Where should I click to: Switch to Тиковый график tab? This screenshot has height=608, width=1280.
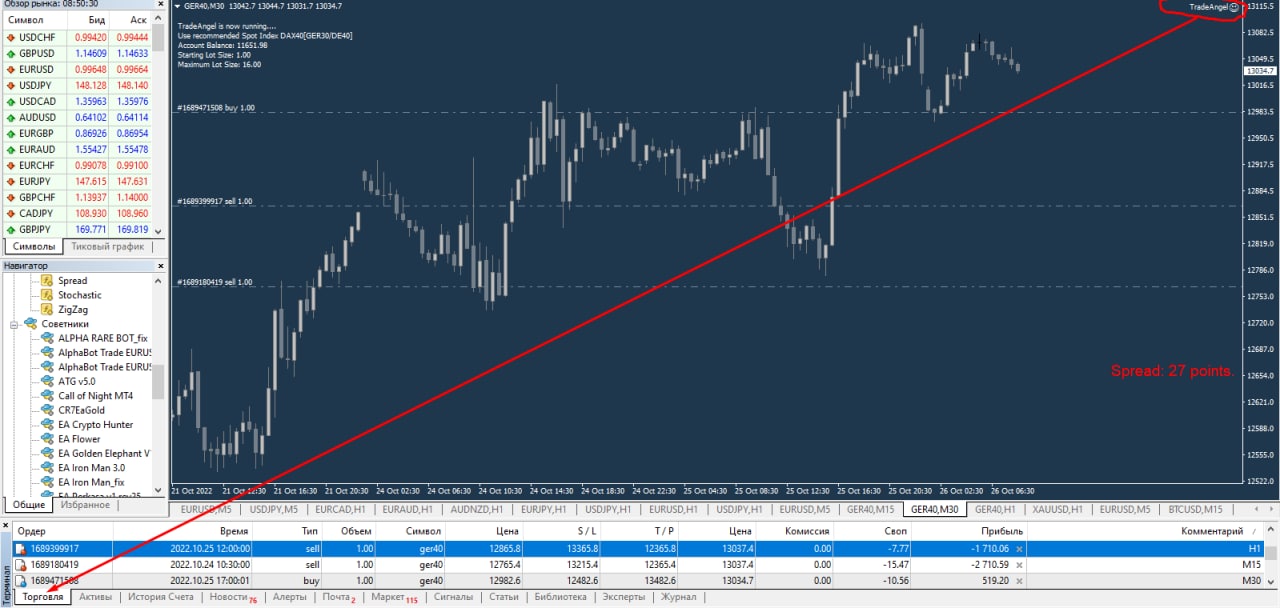coord(107,246)
